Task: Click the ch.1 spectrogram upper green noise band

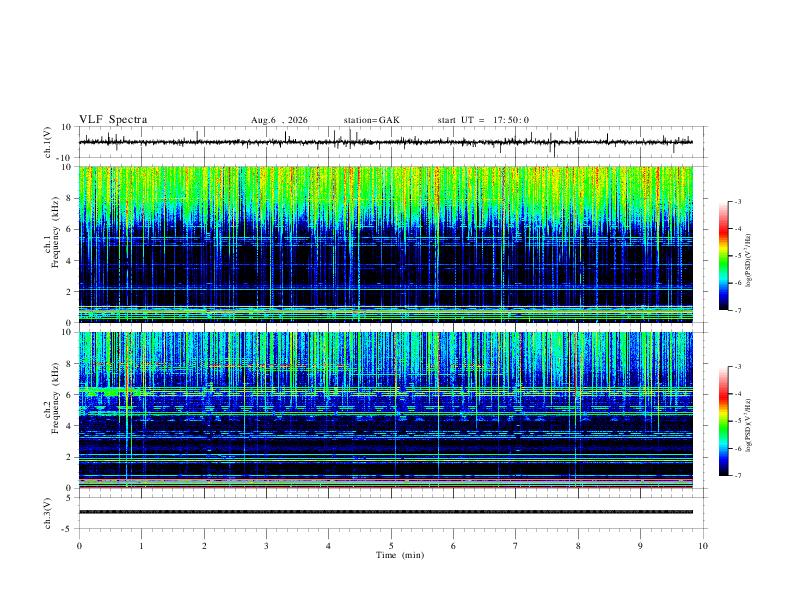Action: (385, 194)
